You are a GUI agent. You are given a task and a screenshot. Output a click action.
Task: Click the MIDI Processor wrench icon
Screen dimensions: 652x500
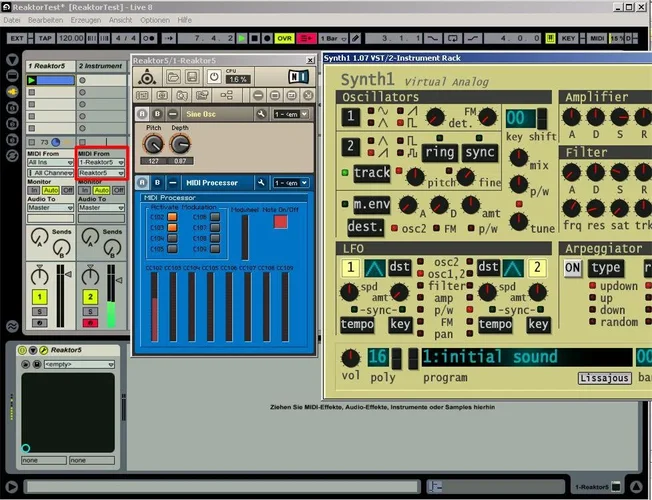point(260,182)
